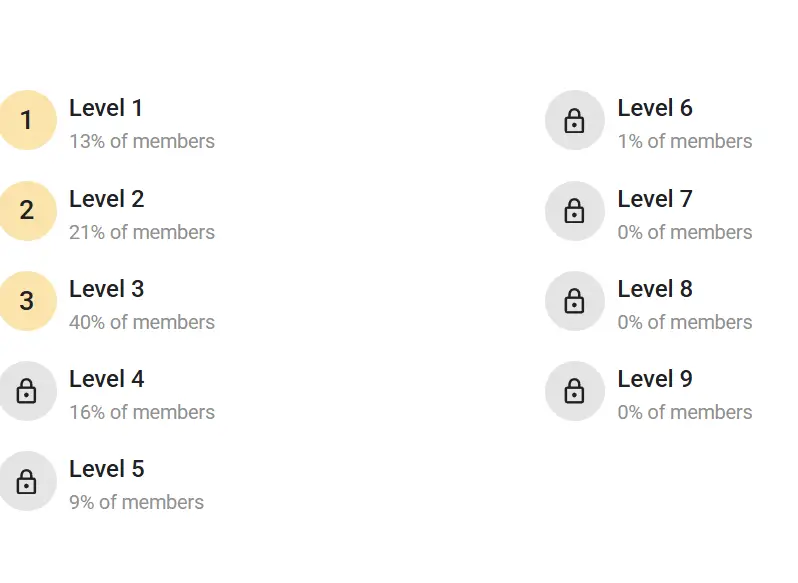This screenshot has width=798, height=583.
Task: Click the Level 1 yellow badge
Action: point(26,120)
